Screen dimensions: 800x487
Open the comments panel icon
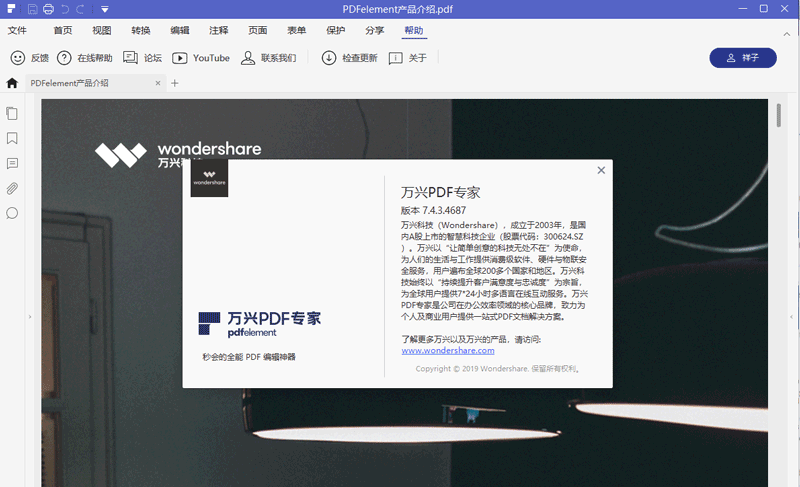tap(12, 163)
